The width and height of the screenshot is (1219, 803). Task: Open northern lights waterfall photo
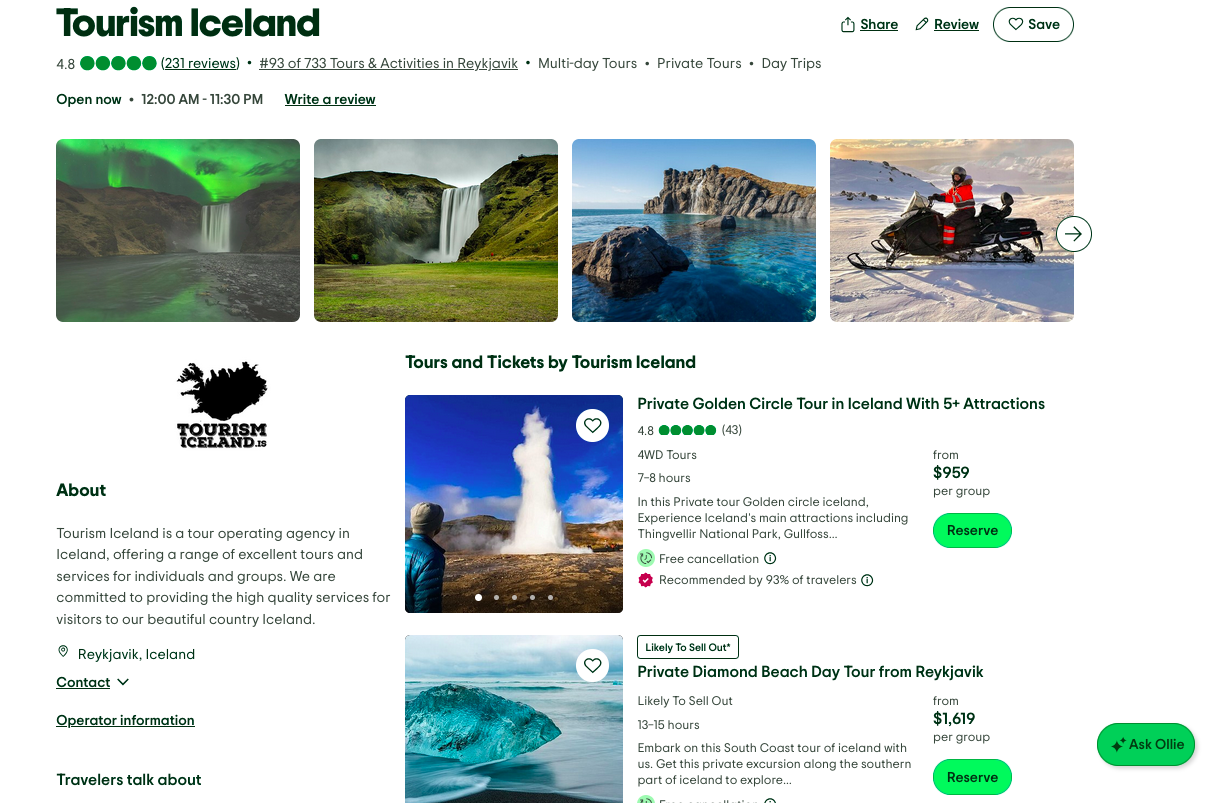pos(178,230)
